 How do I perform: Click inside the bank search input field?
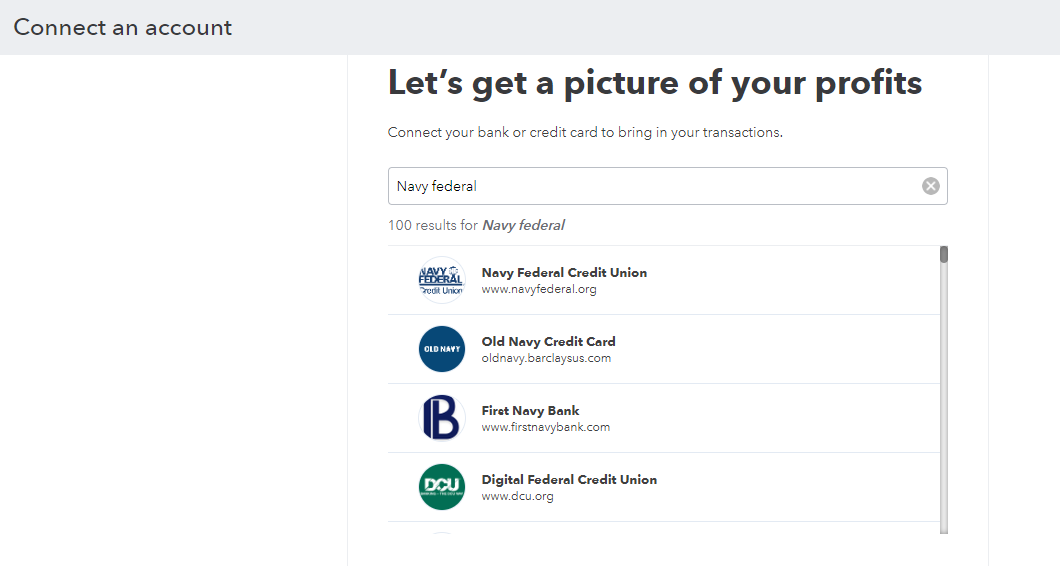654,186
